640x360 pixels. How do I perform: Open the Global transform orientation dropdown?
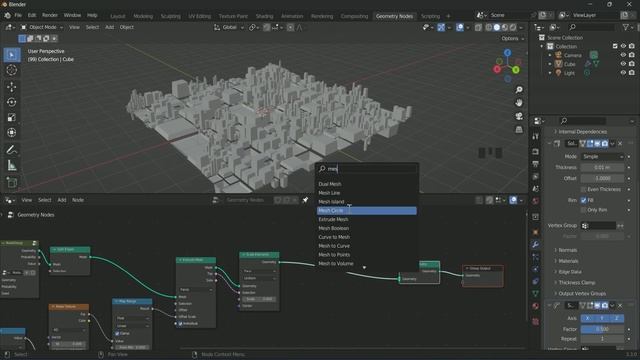(x=229, y=27)
